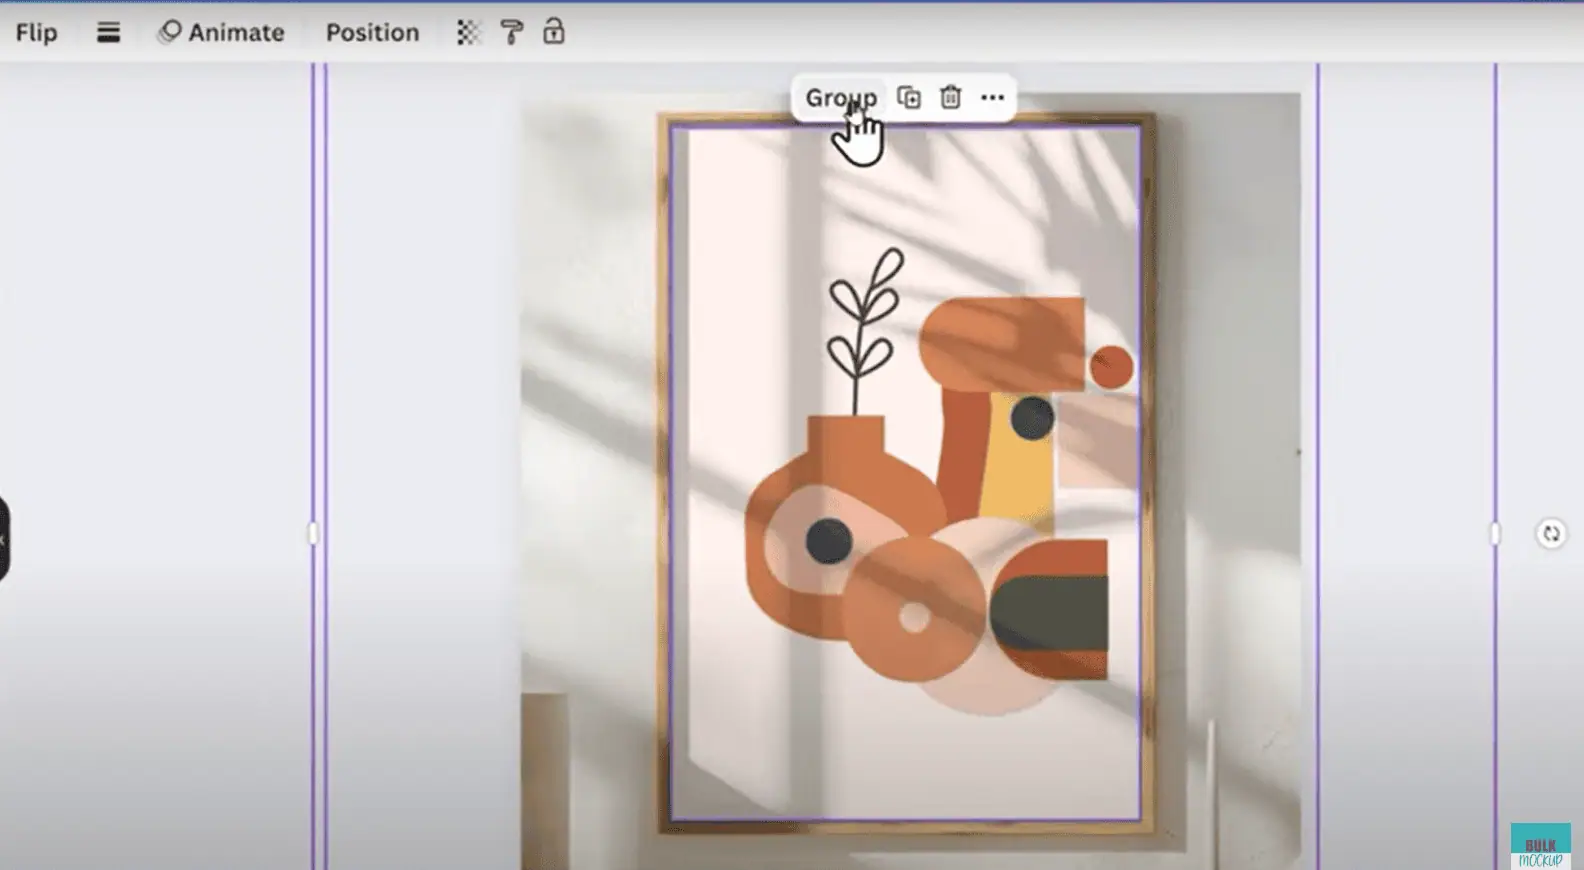Open the Animate panel

[222, 33]
